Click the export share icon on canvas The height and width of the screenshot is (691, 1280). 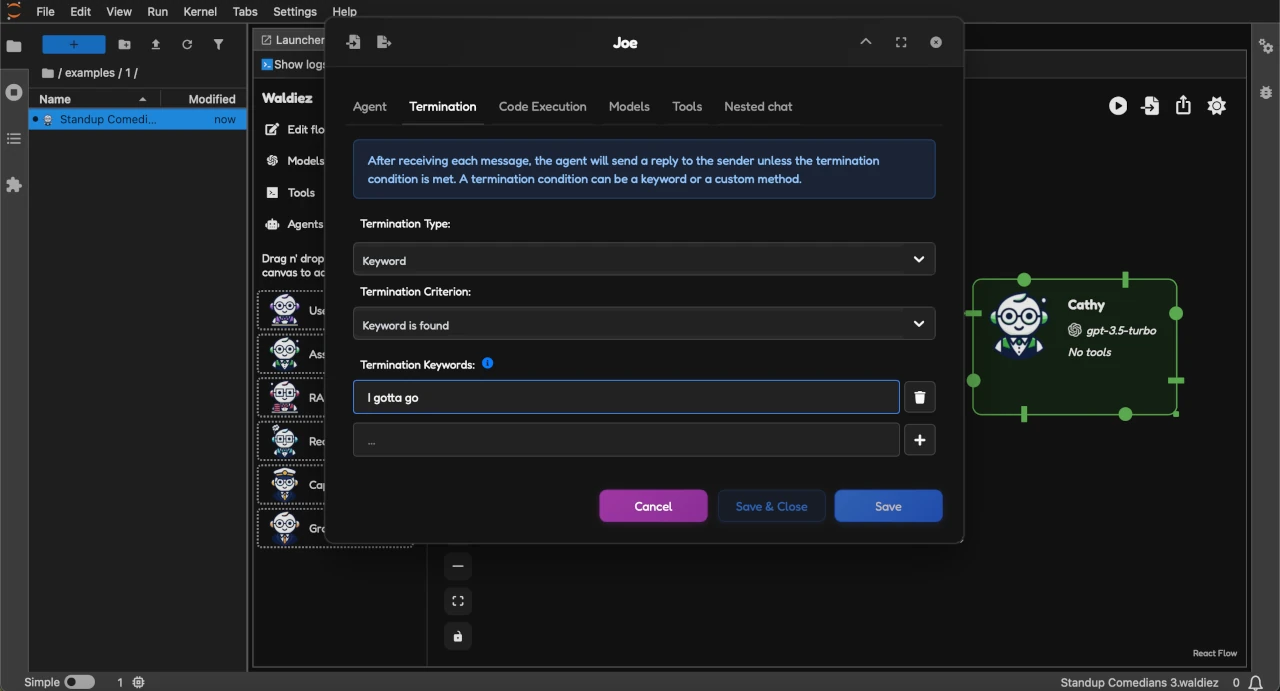tap(1183, 106)
